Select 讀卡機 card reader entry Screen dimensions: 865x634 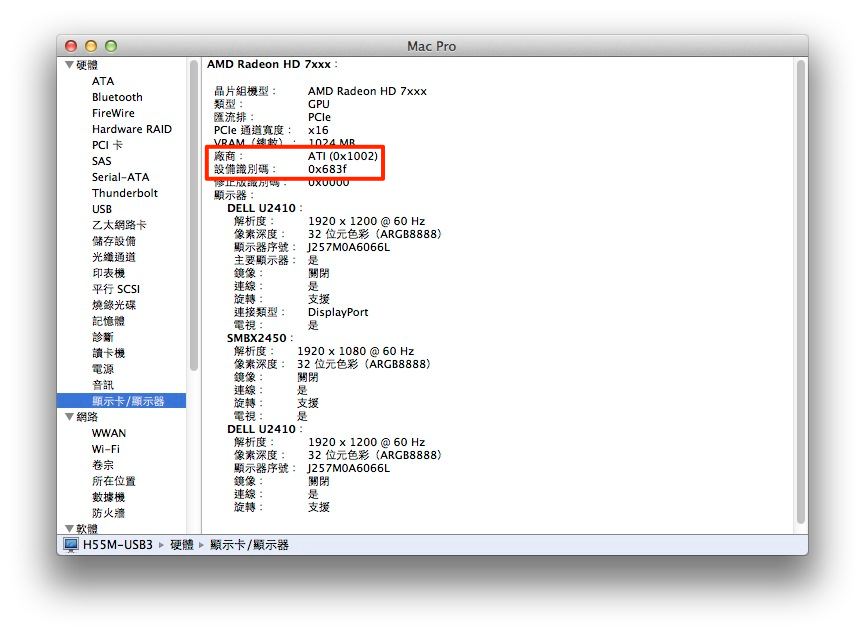click(x=108, y=353)
